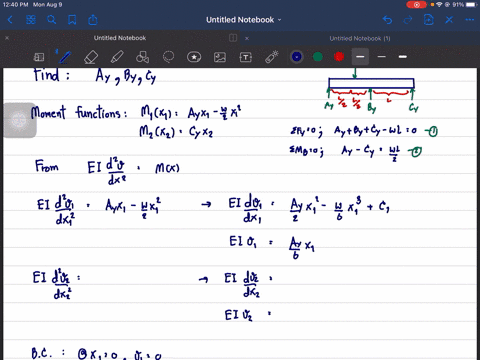Tap the beam diagram rectangle

[x=371, y=83]
